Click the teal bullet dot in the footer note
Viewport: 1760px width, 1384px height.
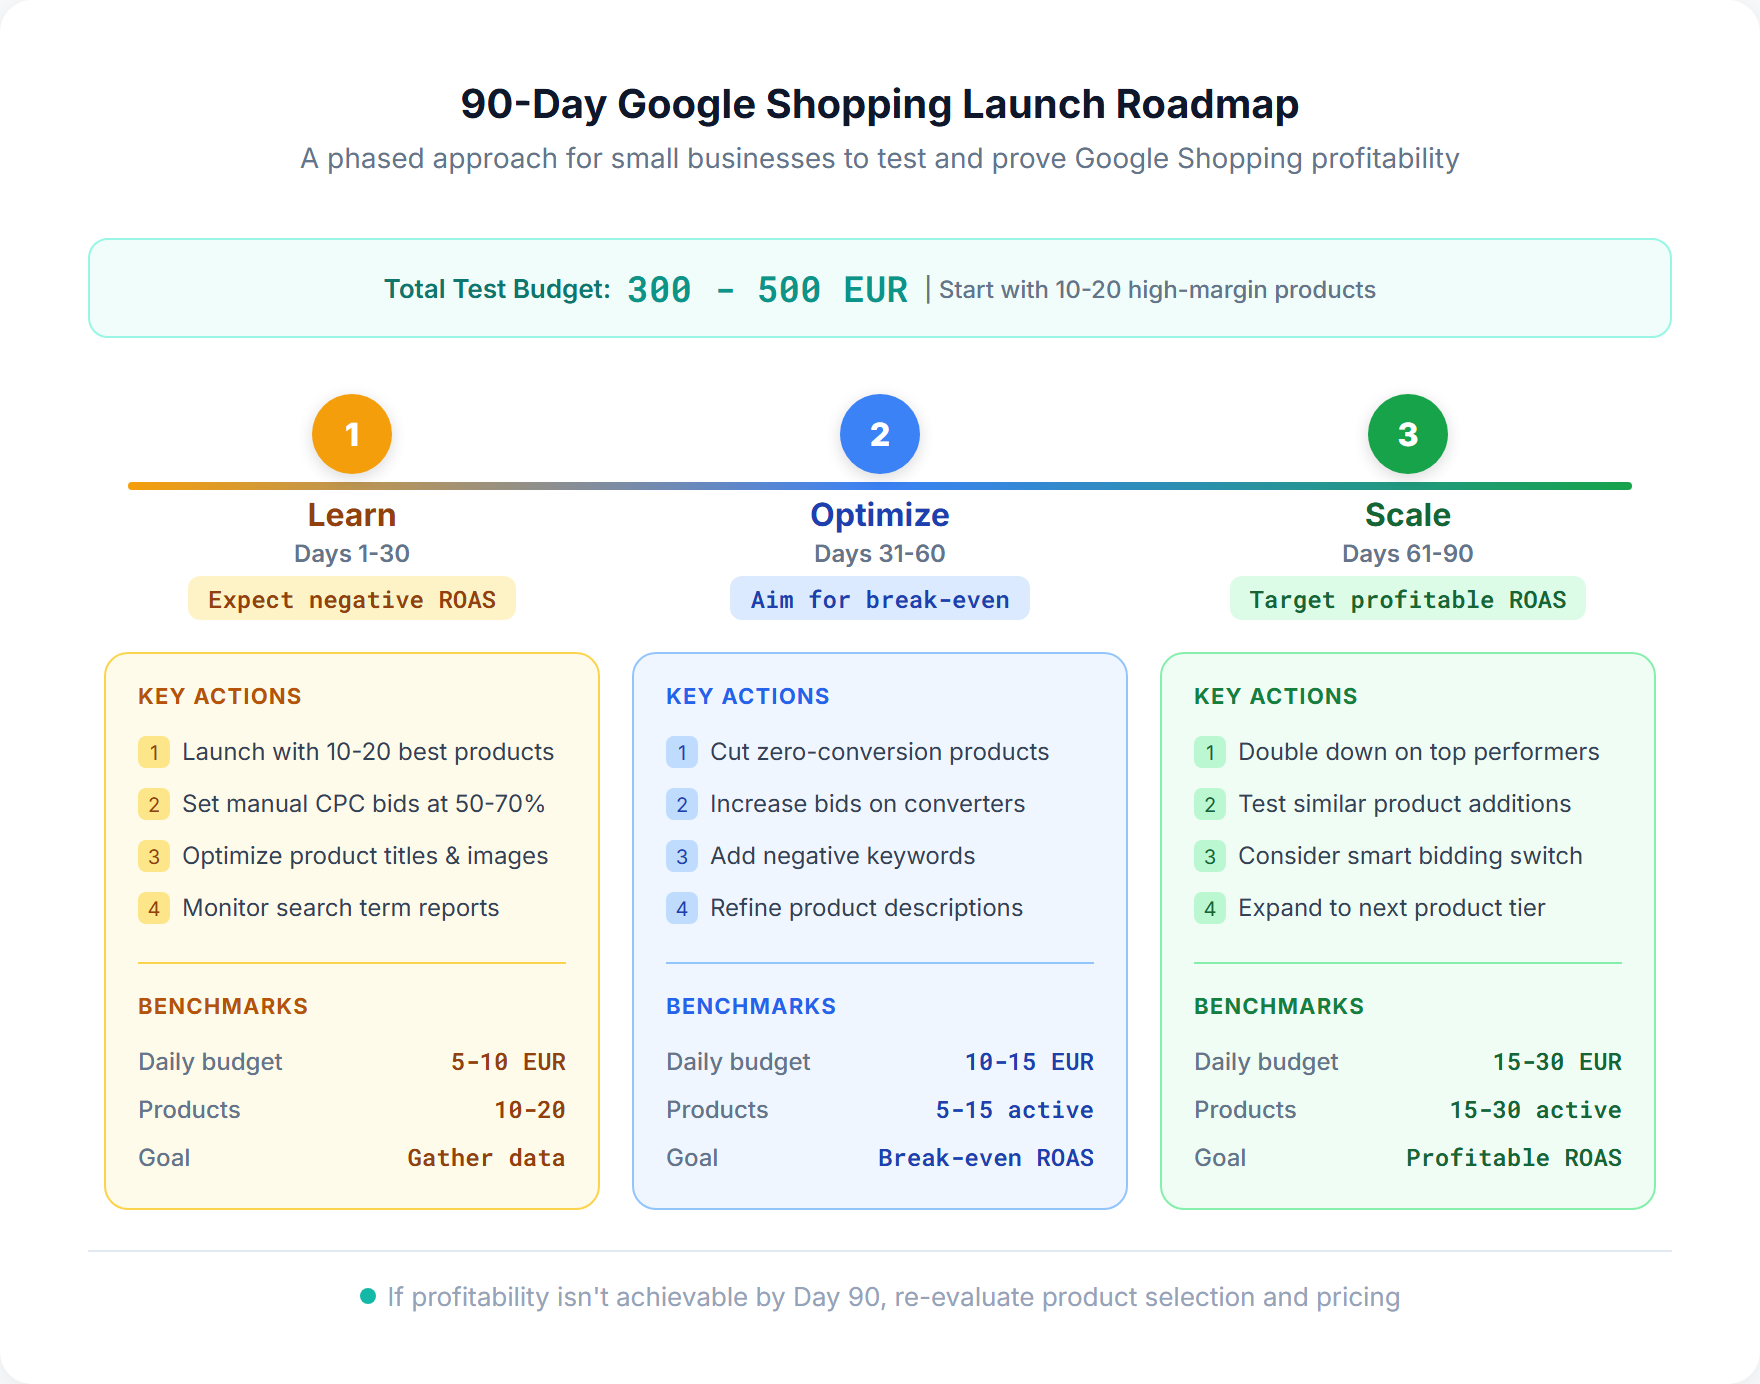point(367,1297)
